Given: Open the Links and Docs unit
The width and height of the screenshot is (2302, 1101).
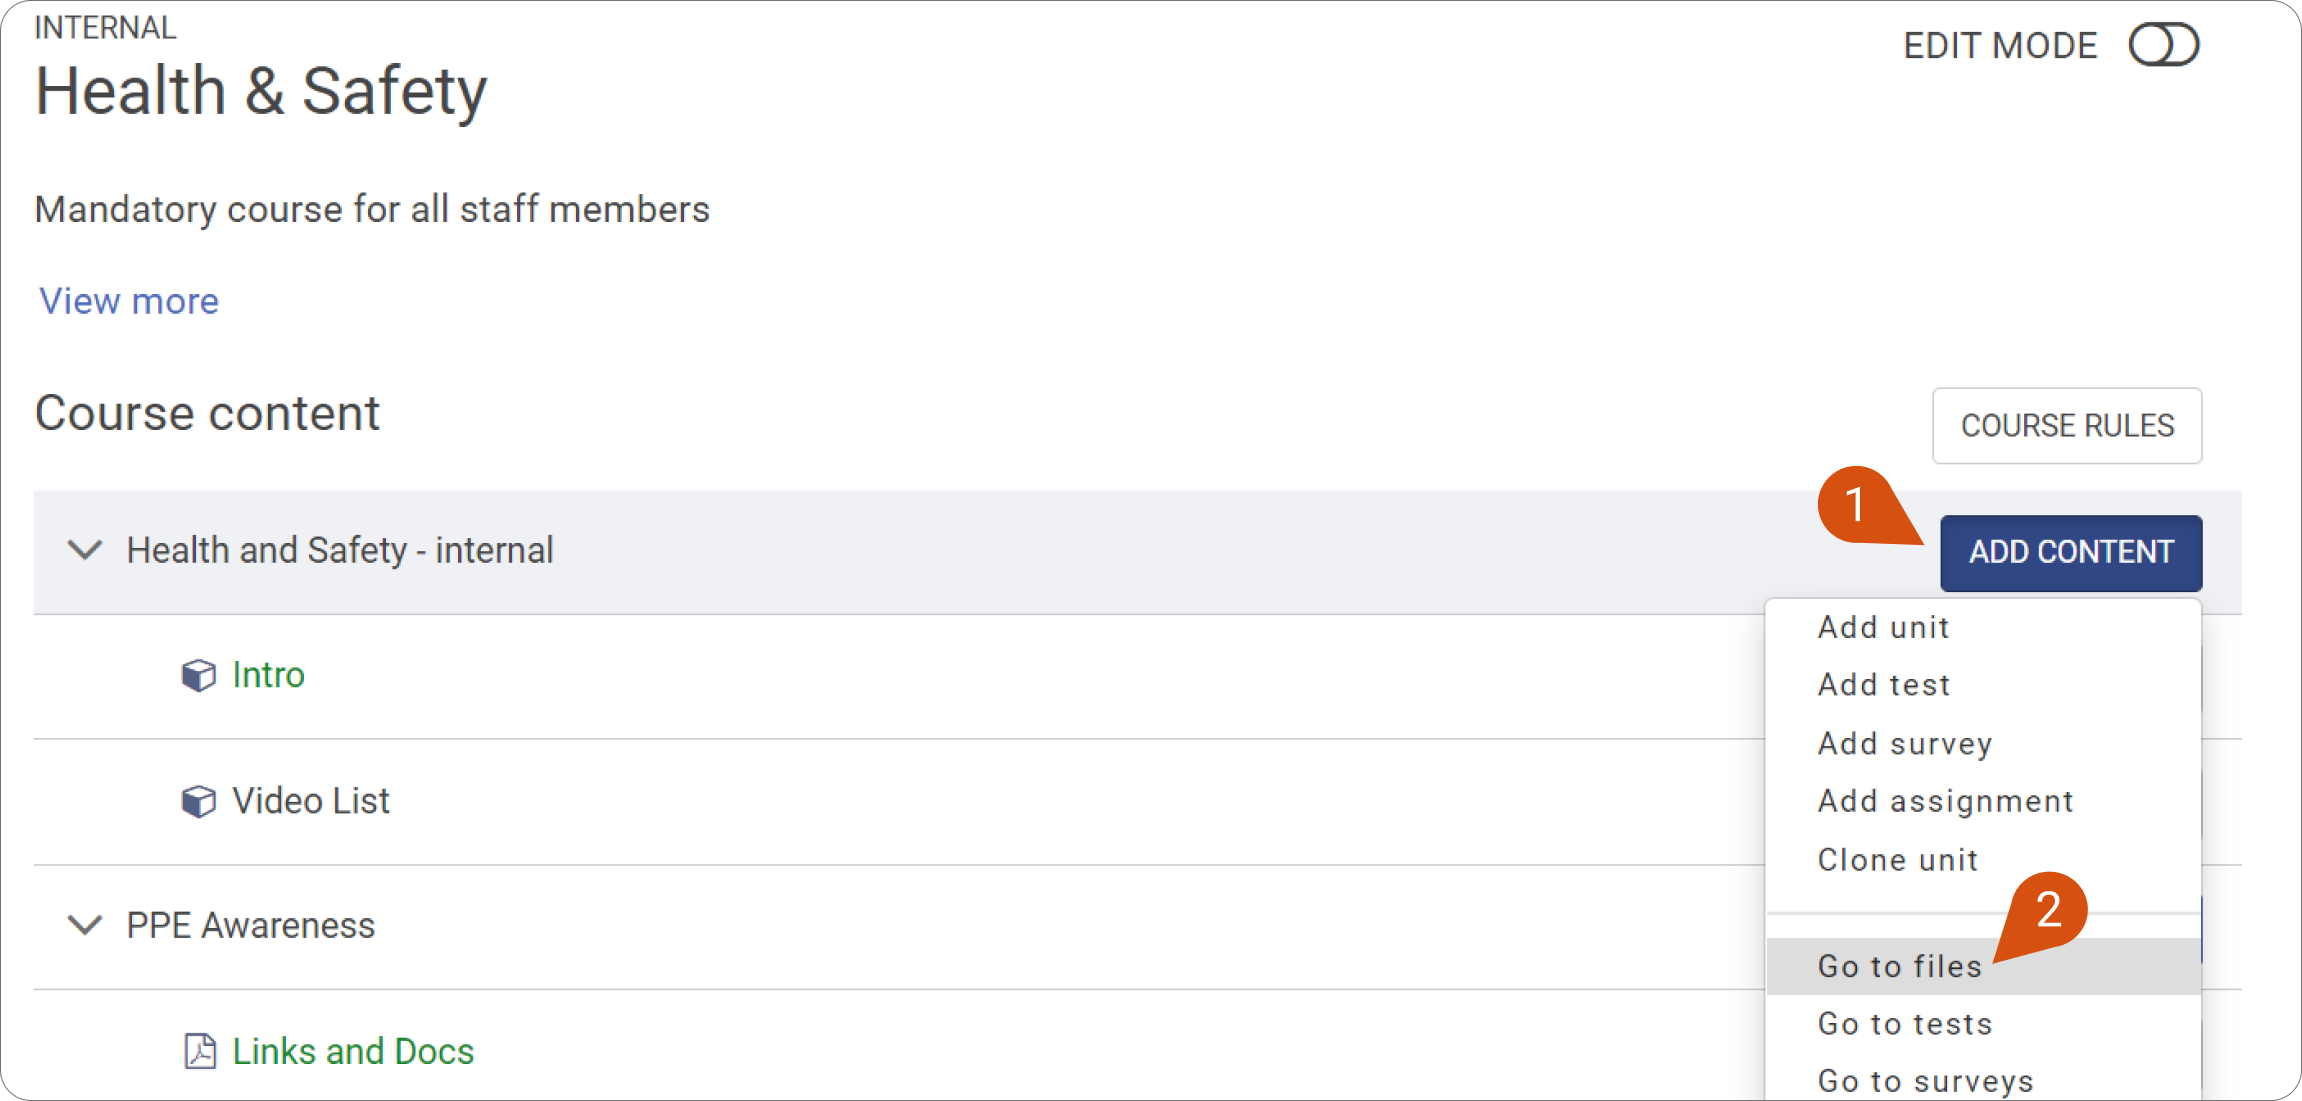Looking at the screenshot, I should (353, 1051).
